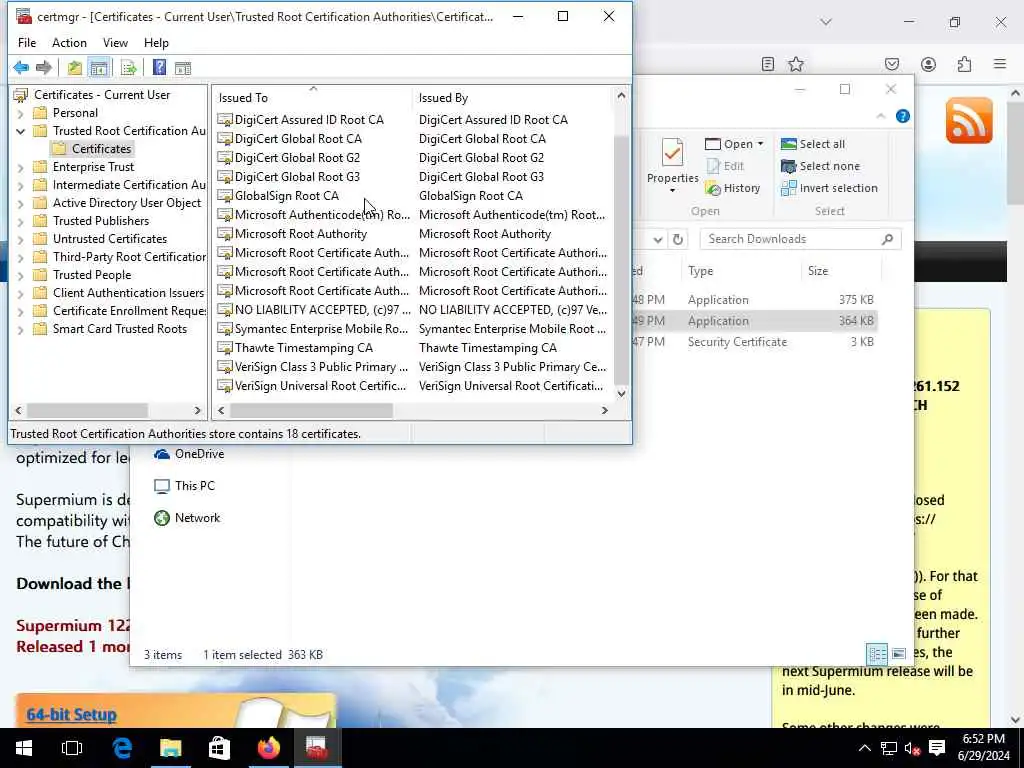1024x768 pixels.
Task: Collapse Trusted Root Certification Authorities node
Action: 20,131
